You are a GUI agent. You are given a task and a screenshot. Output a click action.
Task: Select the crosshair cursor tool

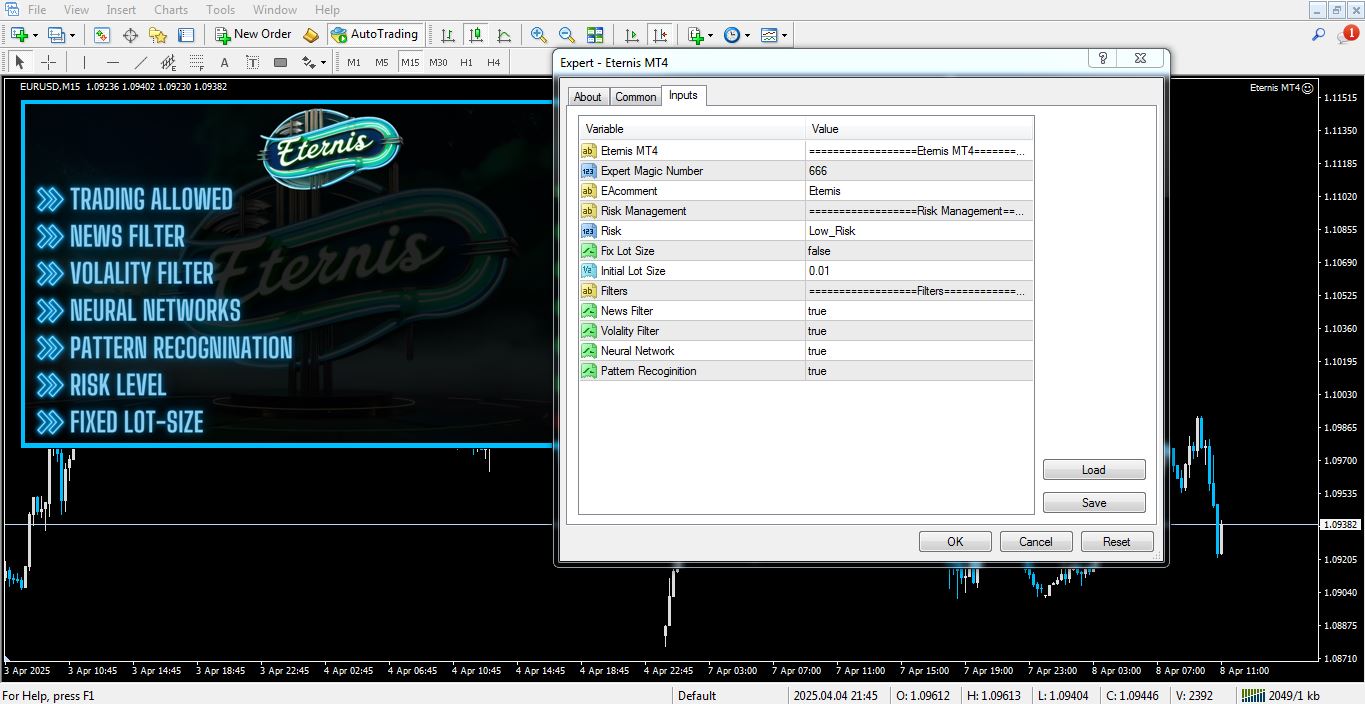point(48,62)
